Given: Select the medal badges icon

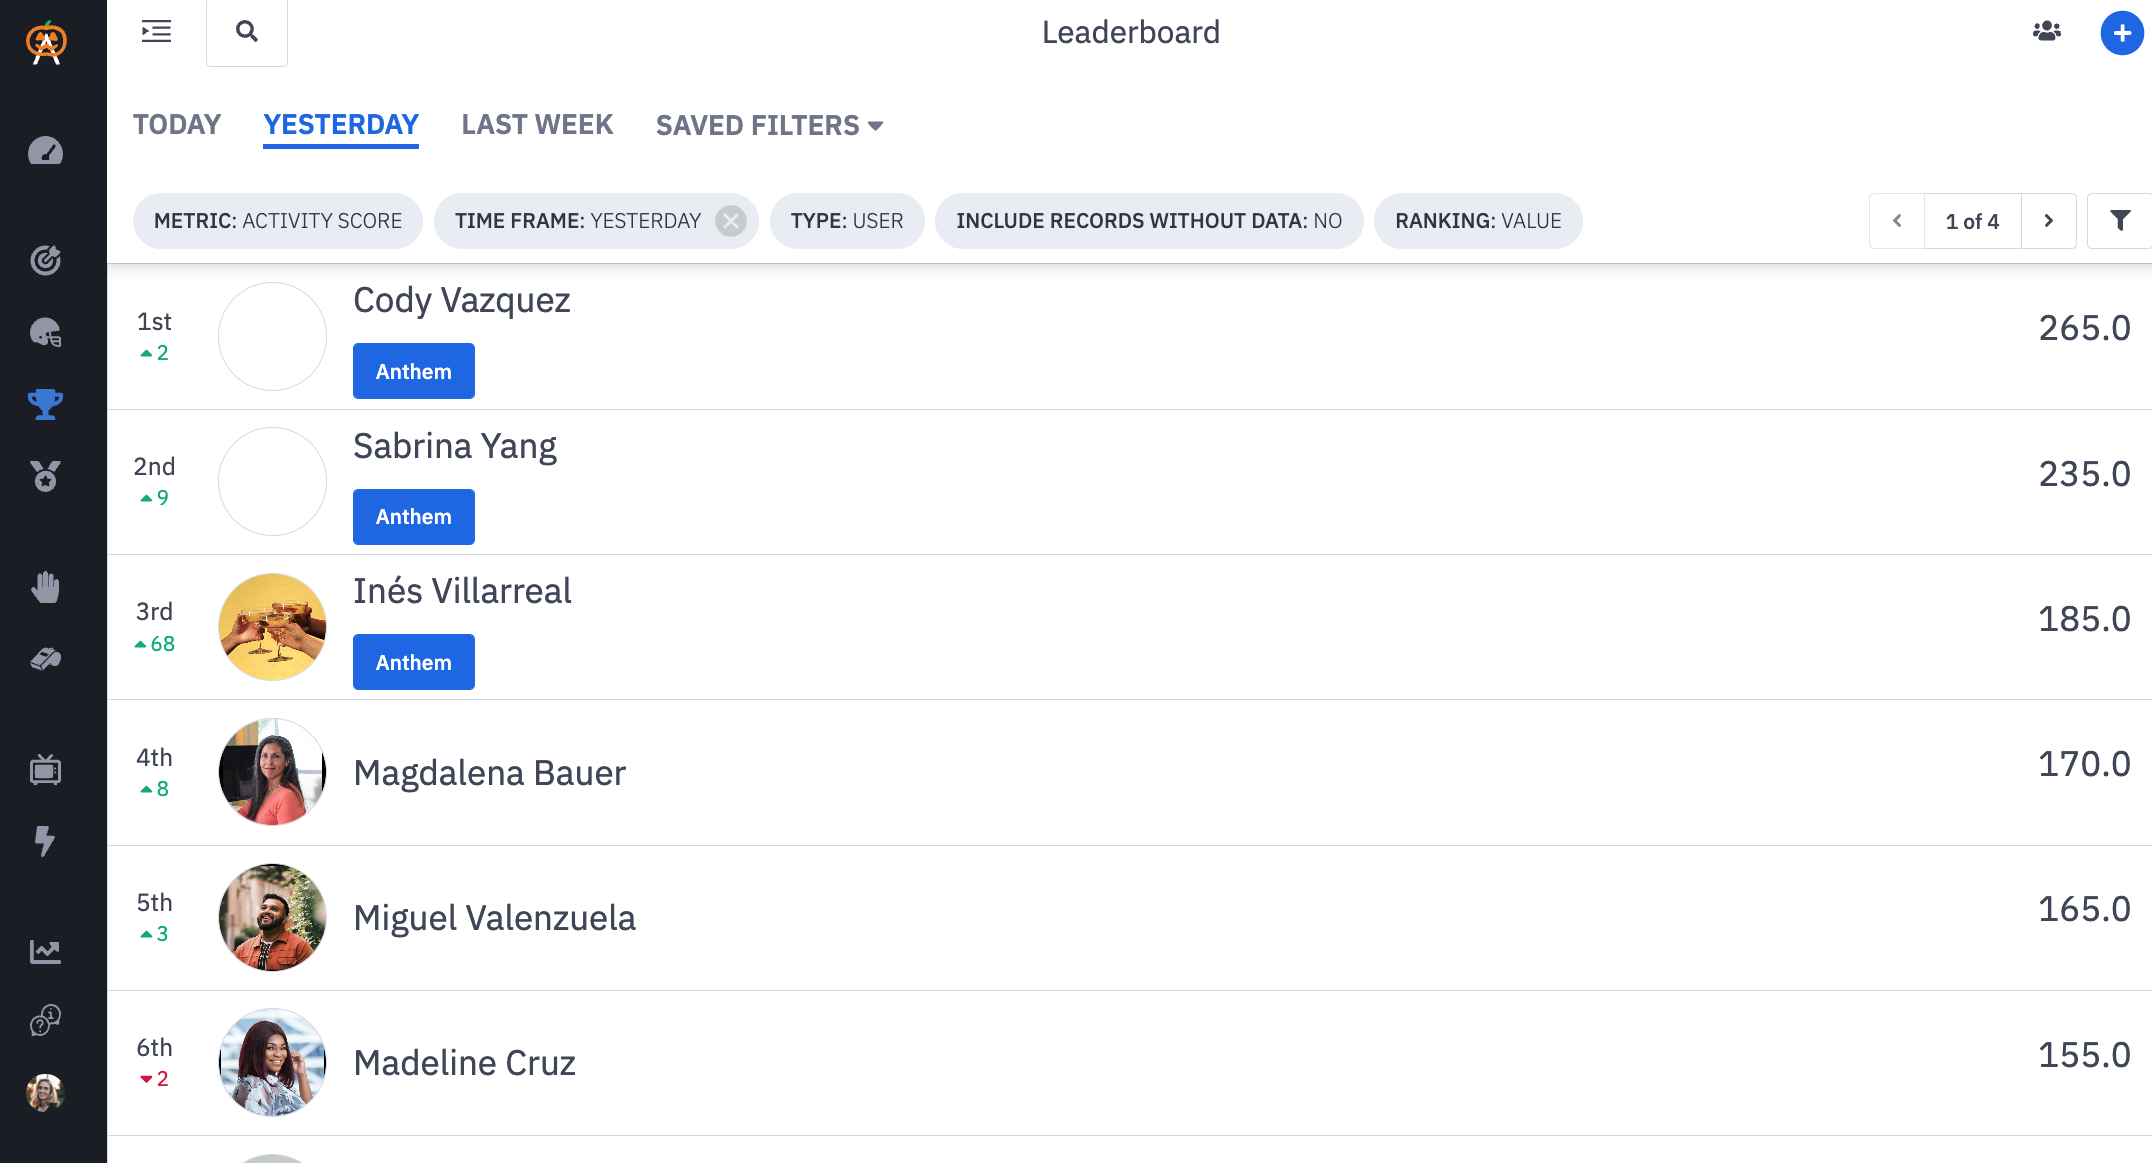Looking at the screenshot, I should 45,477.
